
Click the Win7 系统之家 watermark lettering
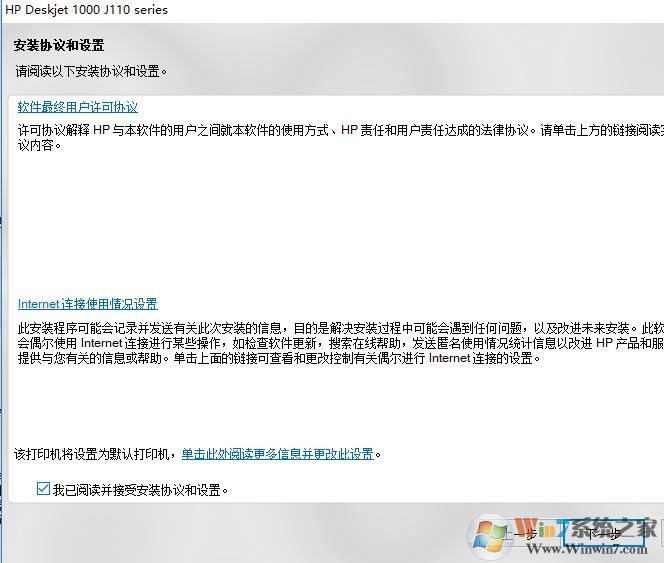tap(587, 527)
